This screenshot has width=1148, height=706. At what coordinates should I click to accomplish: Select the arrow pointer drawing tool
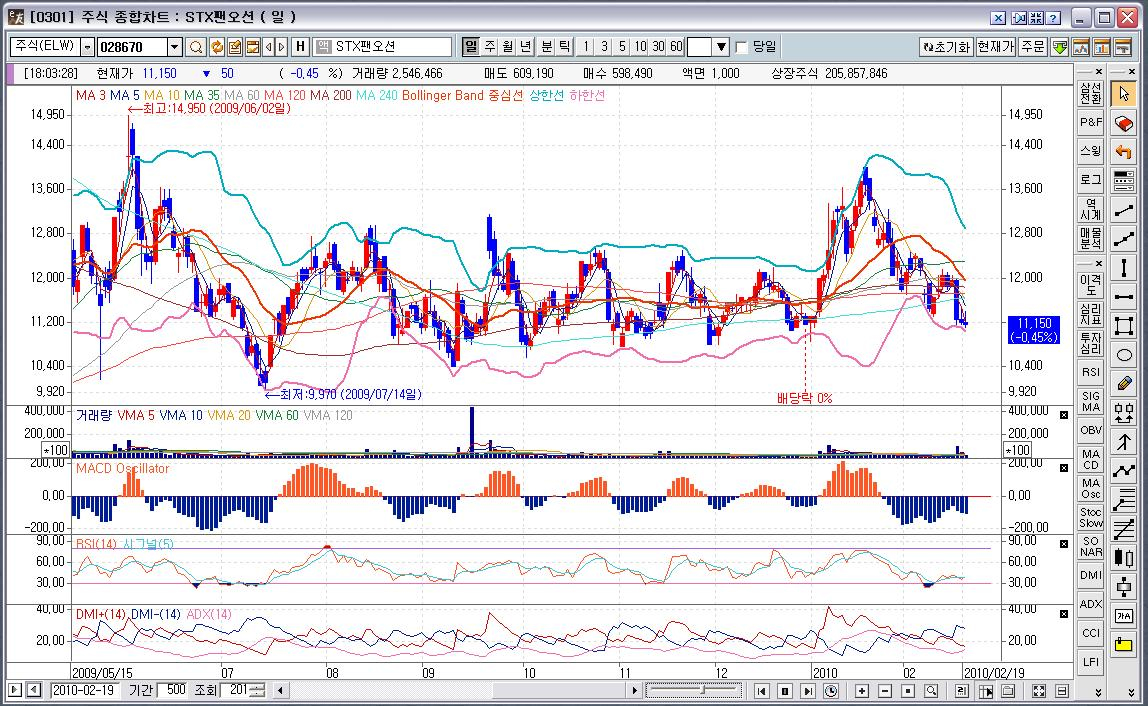[1124, 94]
